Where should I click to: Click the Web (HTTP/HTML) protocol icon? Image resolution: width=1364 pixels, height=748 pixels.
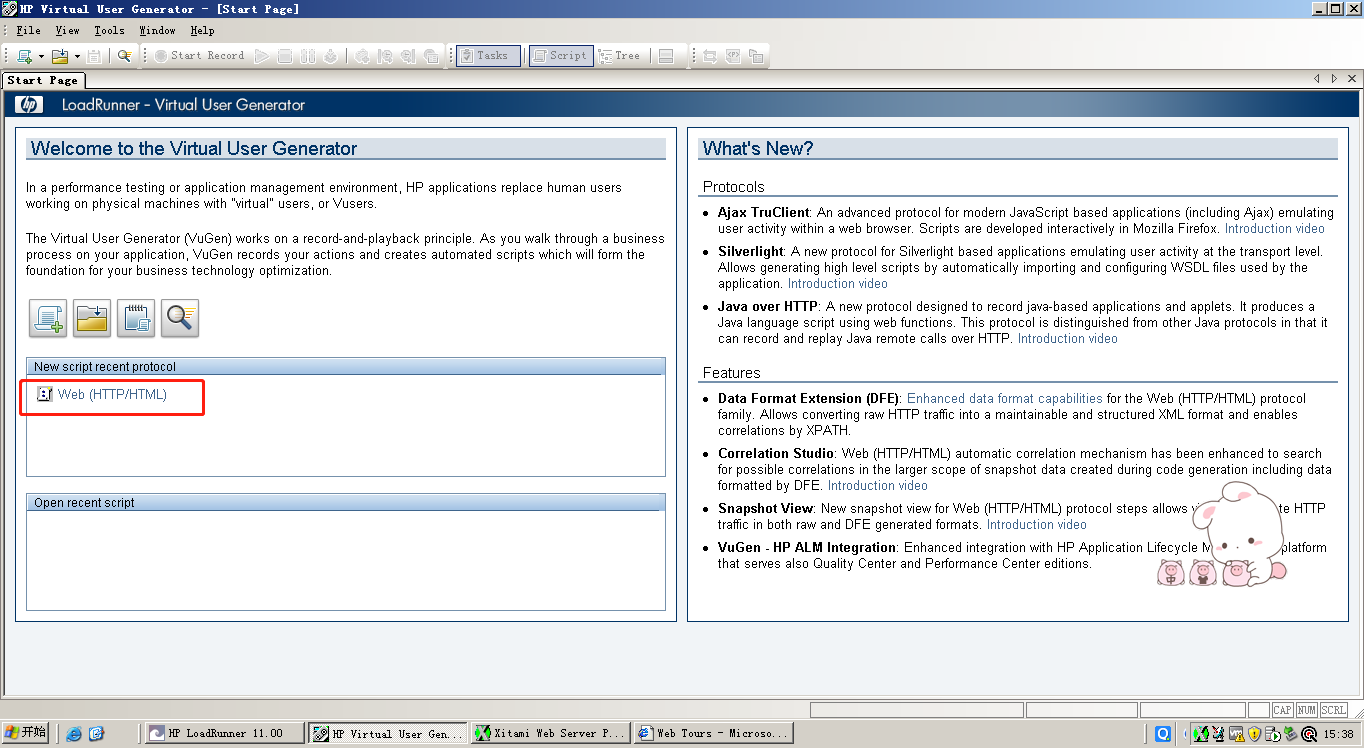tap(44, 395)
